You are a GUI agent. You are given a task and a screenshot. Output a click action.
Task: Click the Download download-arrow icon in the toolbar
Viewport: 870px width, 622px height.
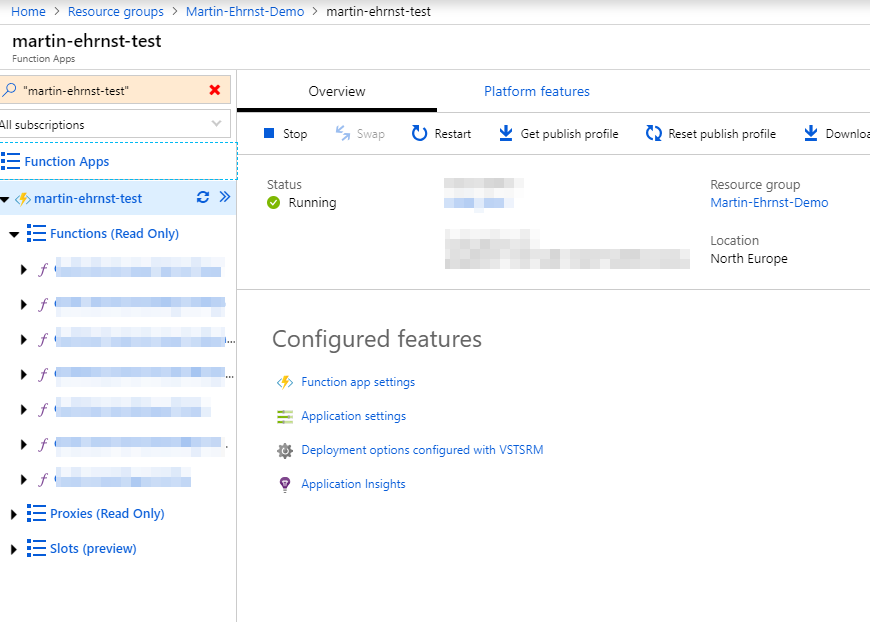(811, 133)
